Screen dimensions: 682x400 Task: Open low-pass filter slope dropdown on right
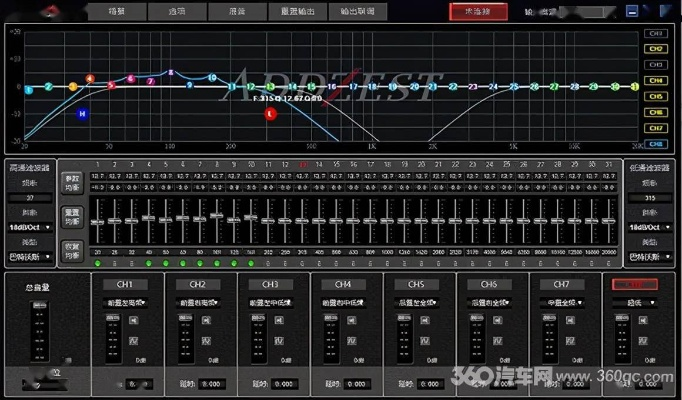pos(649,227)
